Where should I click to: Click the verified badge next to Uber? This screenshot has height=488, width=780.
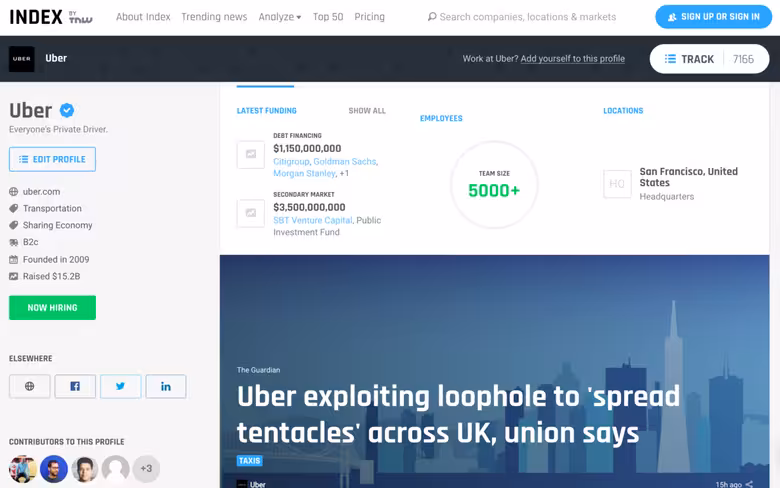(x=67, y=110)
